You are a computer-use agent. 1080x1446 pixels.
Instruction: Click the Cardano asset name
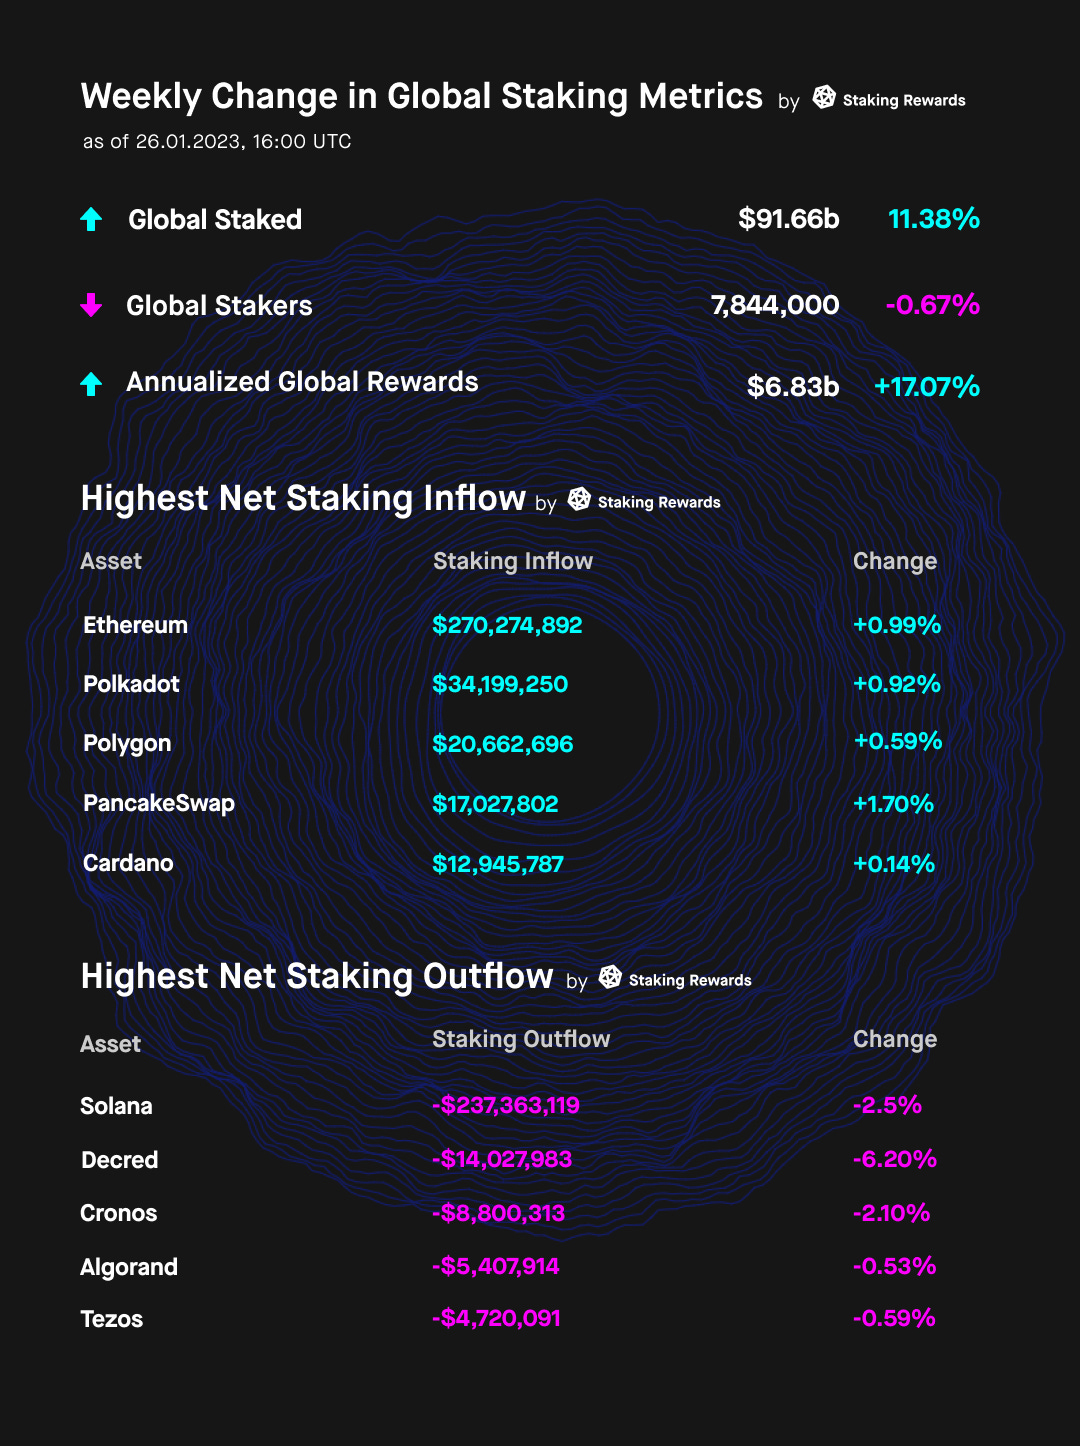(128, 863)
